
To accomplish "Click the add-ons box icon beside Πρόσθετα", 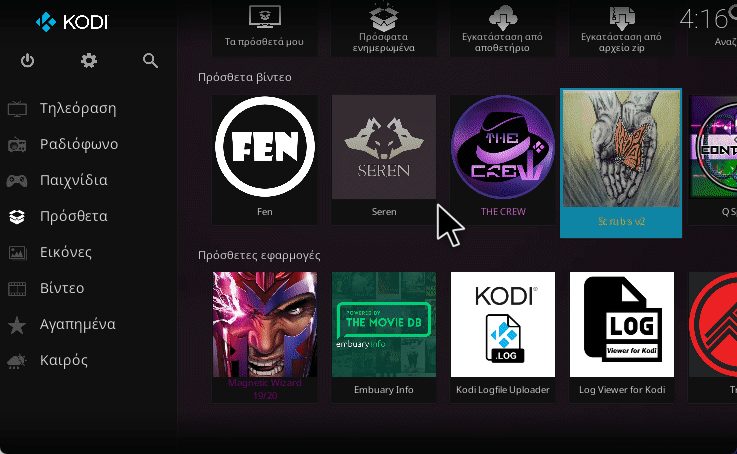I will (x=17, y=217).
